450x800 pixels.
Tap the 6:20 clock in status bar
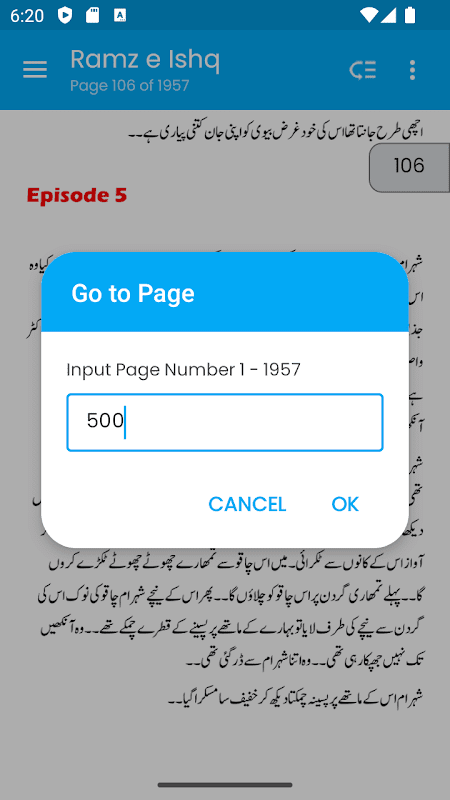point(27,16)
